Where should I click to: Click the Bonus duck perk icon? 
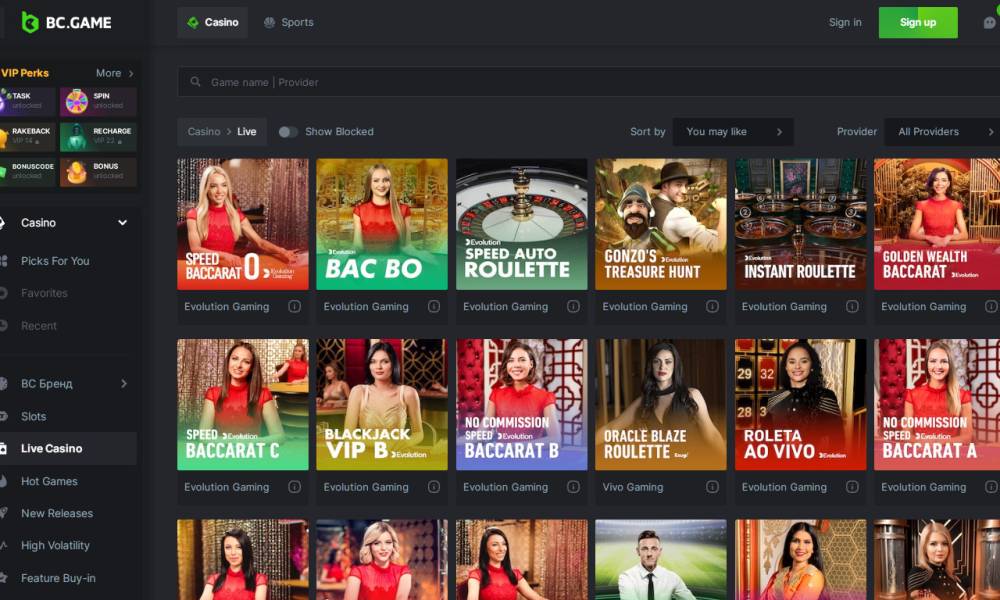(x=77, y=172)
